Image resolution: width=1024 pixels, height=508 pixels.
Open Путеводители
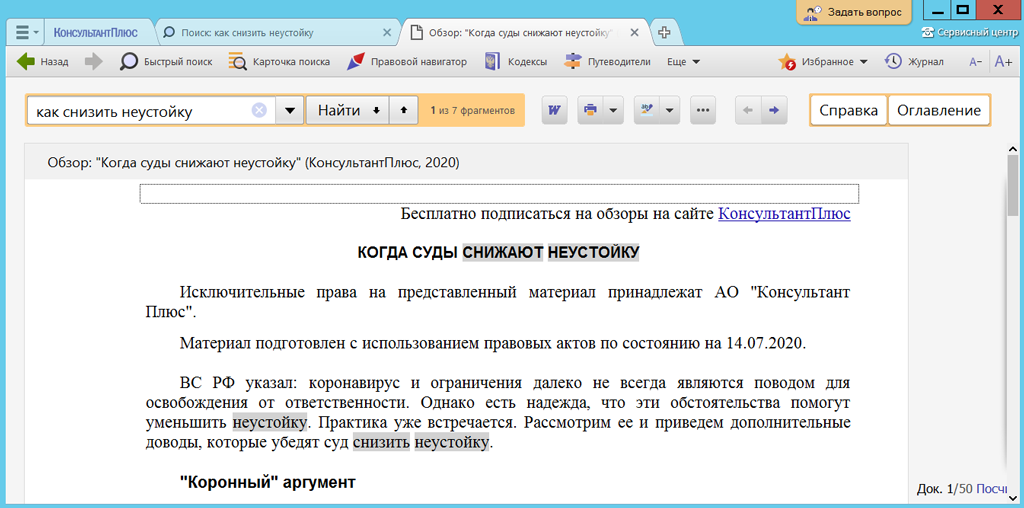pyautogui.click(x=607, y=62)
